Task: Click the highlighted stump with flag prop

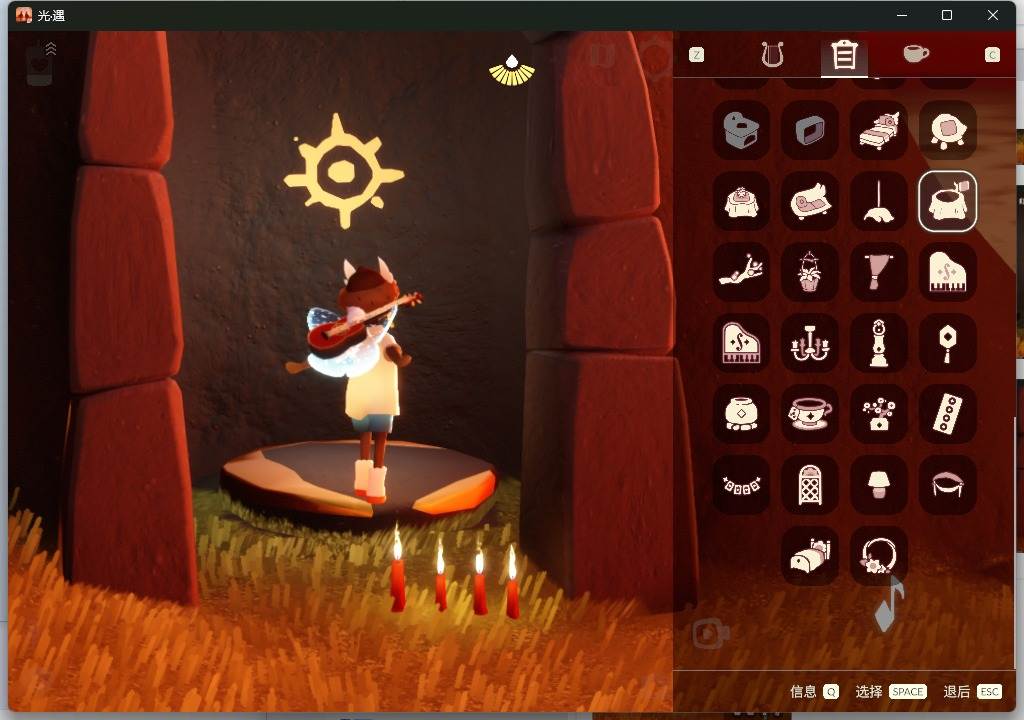Action: pos(948,201)
